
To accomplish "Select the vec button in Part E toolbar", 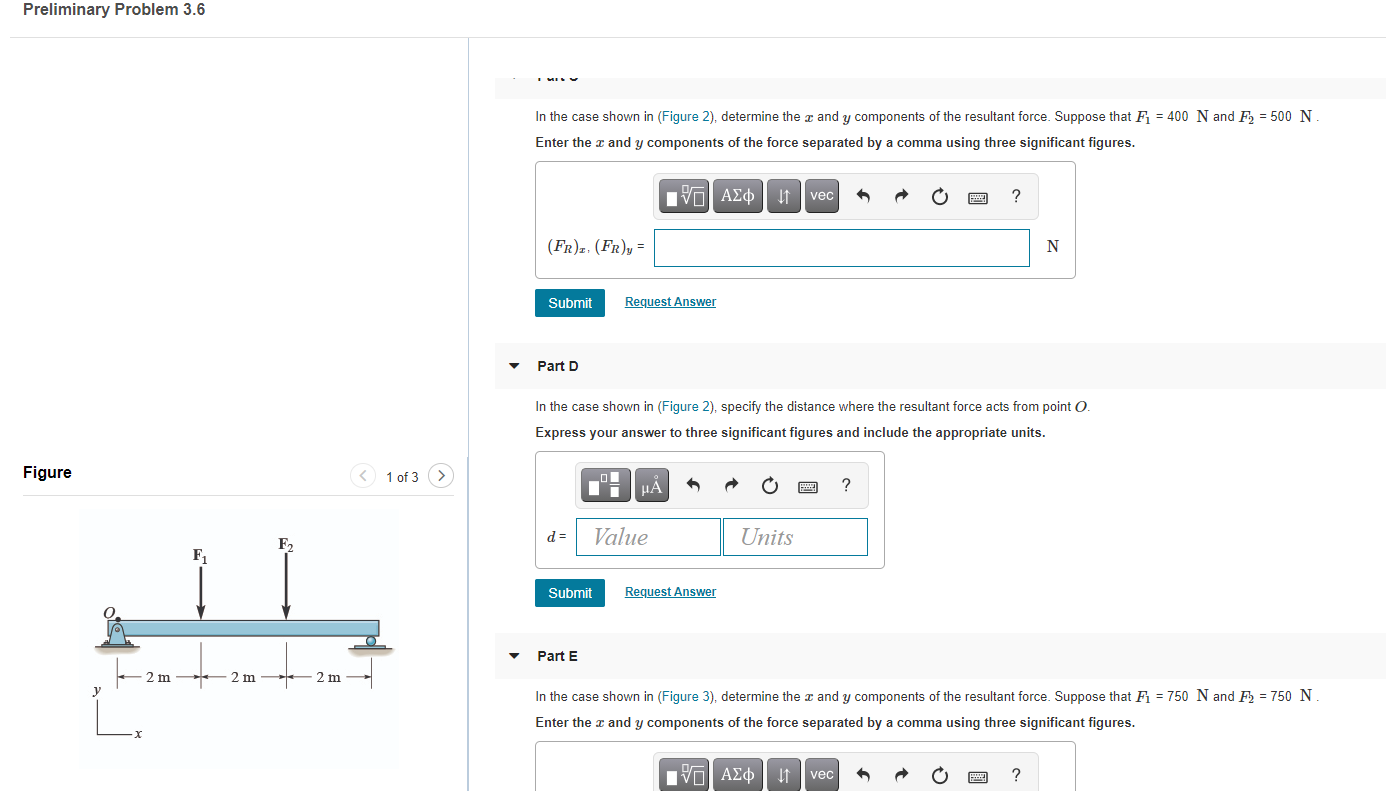I will coord(822,775).
